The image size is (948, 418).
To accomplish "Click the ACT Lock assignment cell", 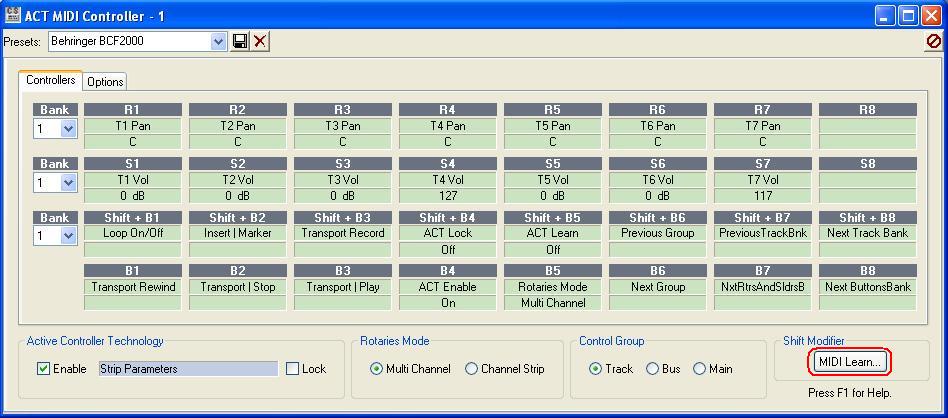I will (447, 233).
